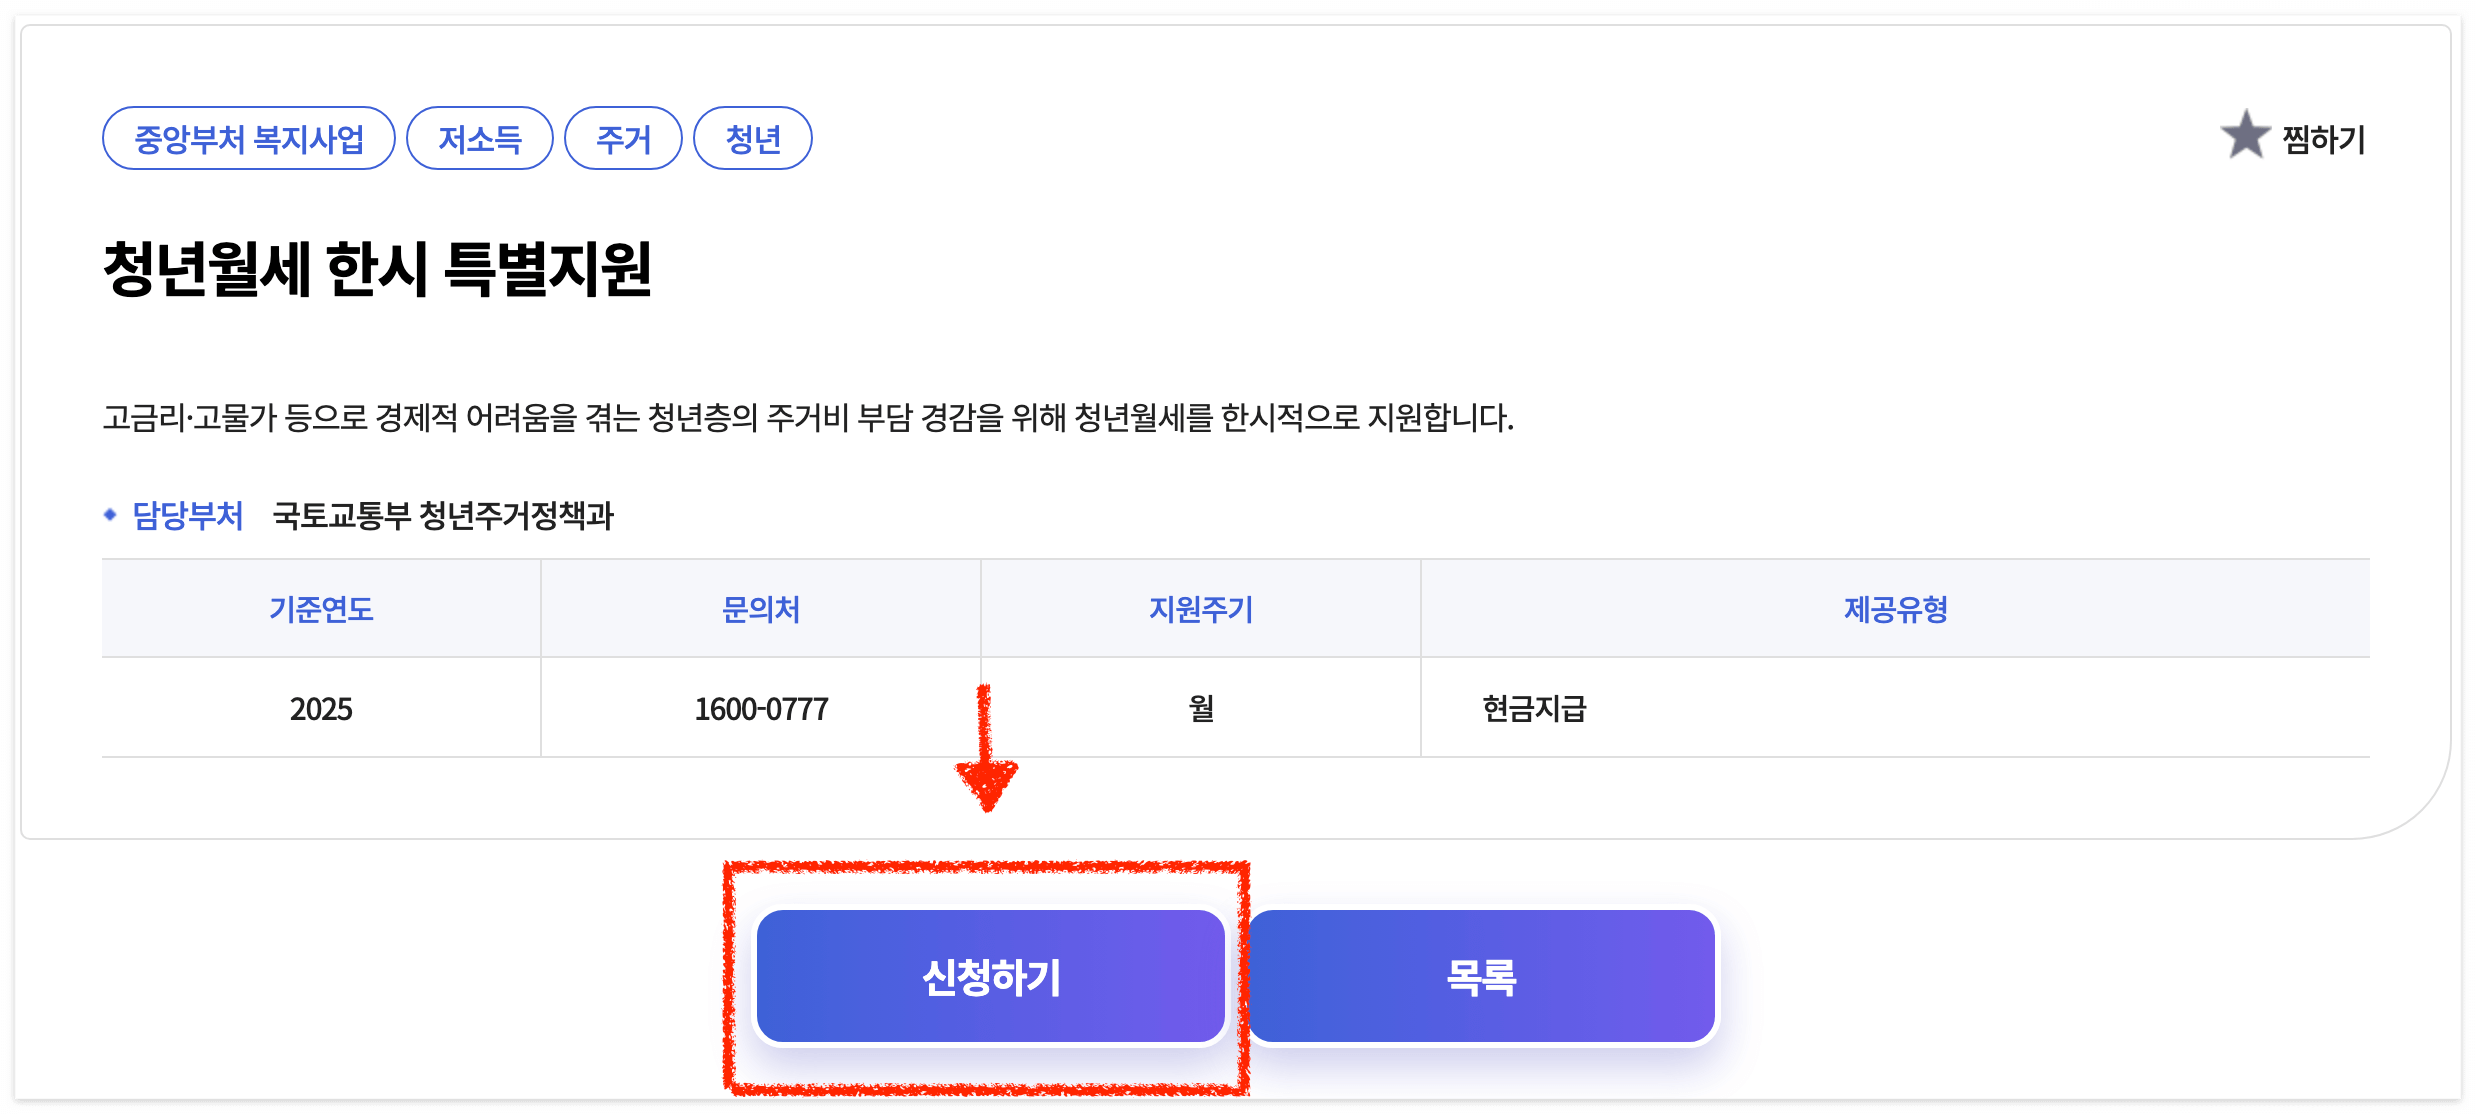
Task: Click the 주거 tag
Action: (623, 139)
